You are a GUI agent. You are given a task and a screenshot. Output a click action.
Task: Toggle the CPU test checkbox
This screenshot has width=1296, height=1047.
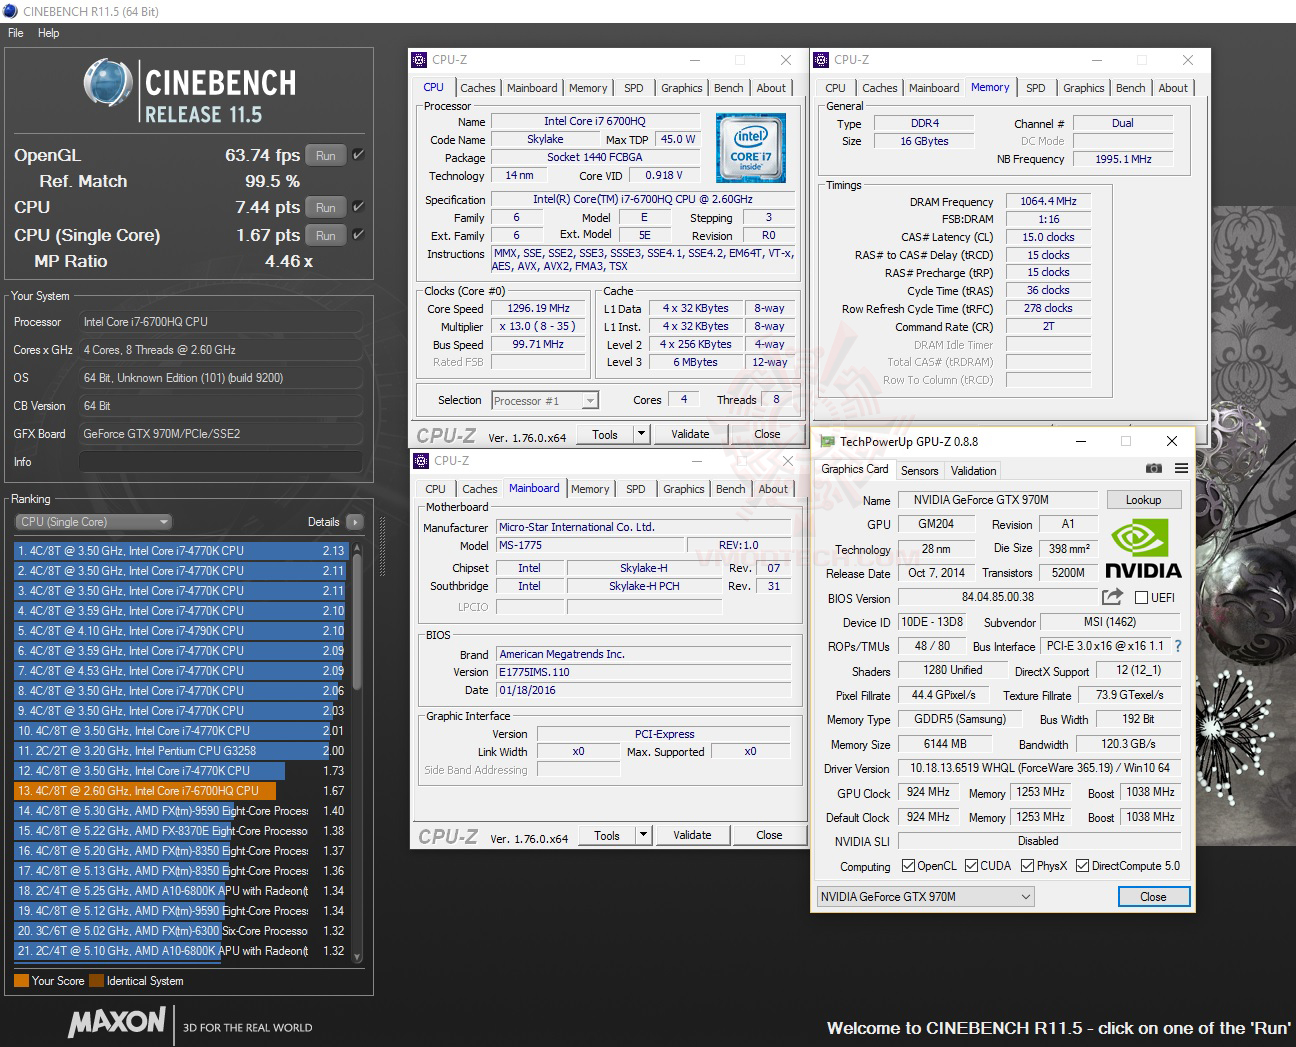click(358, 207)
